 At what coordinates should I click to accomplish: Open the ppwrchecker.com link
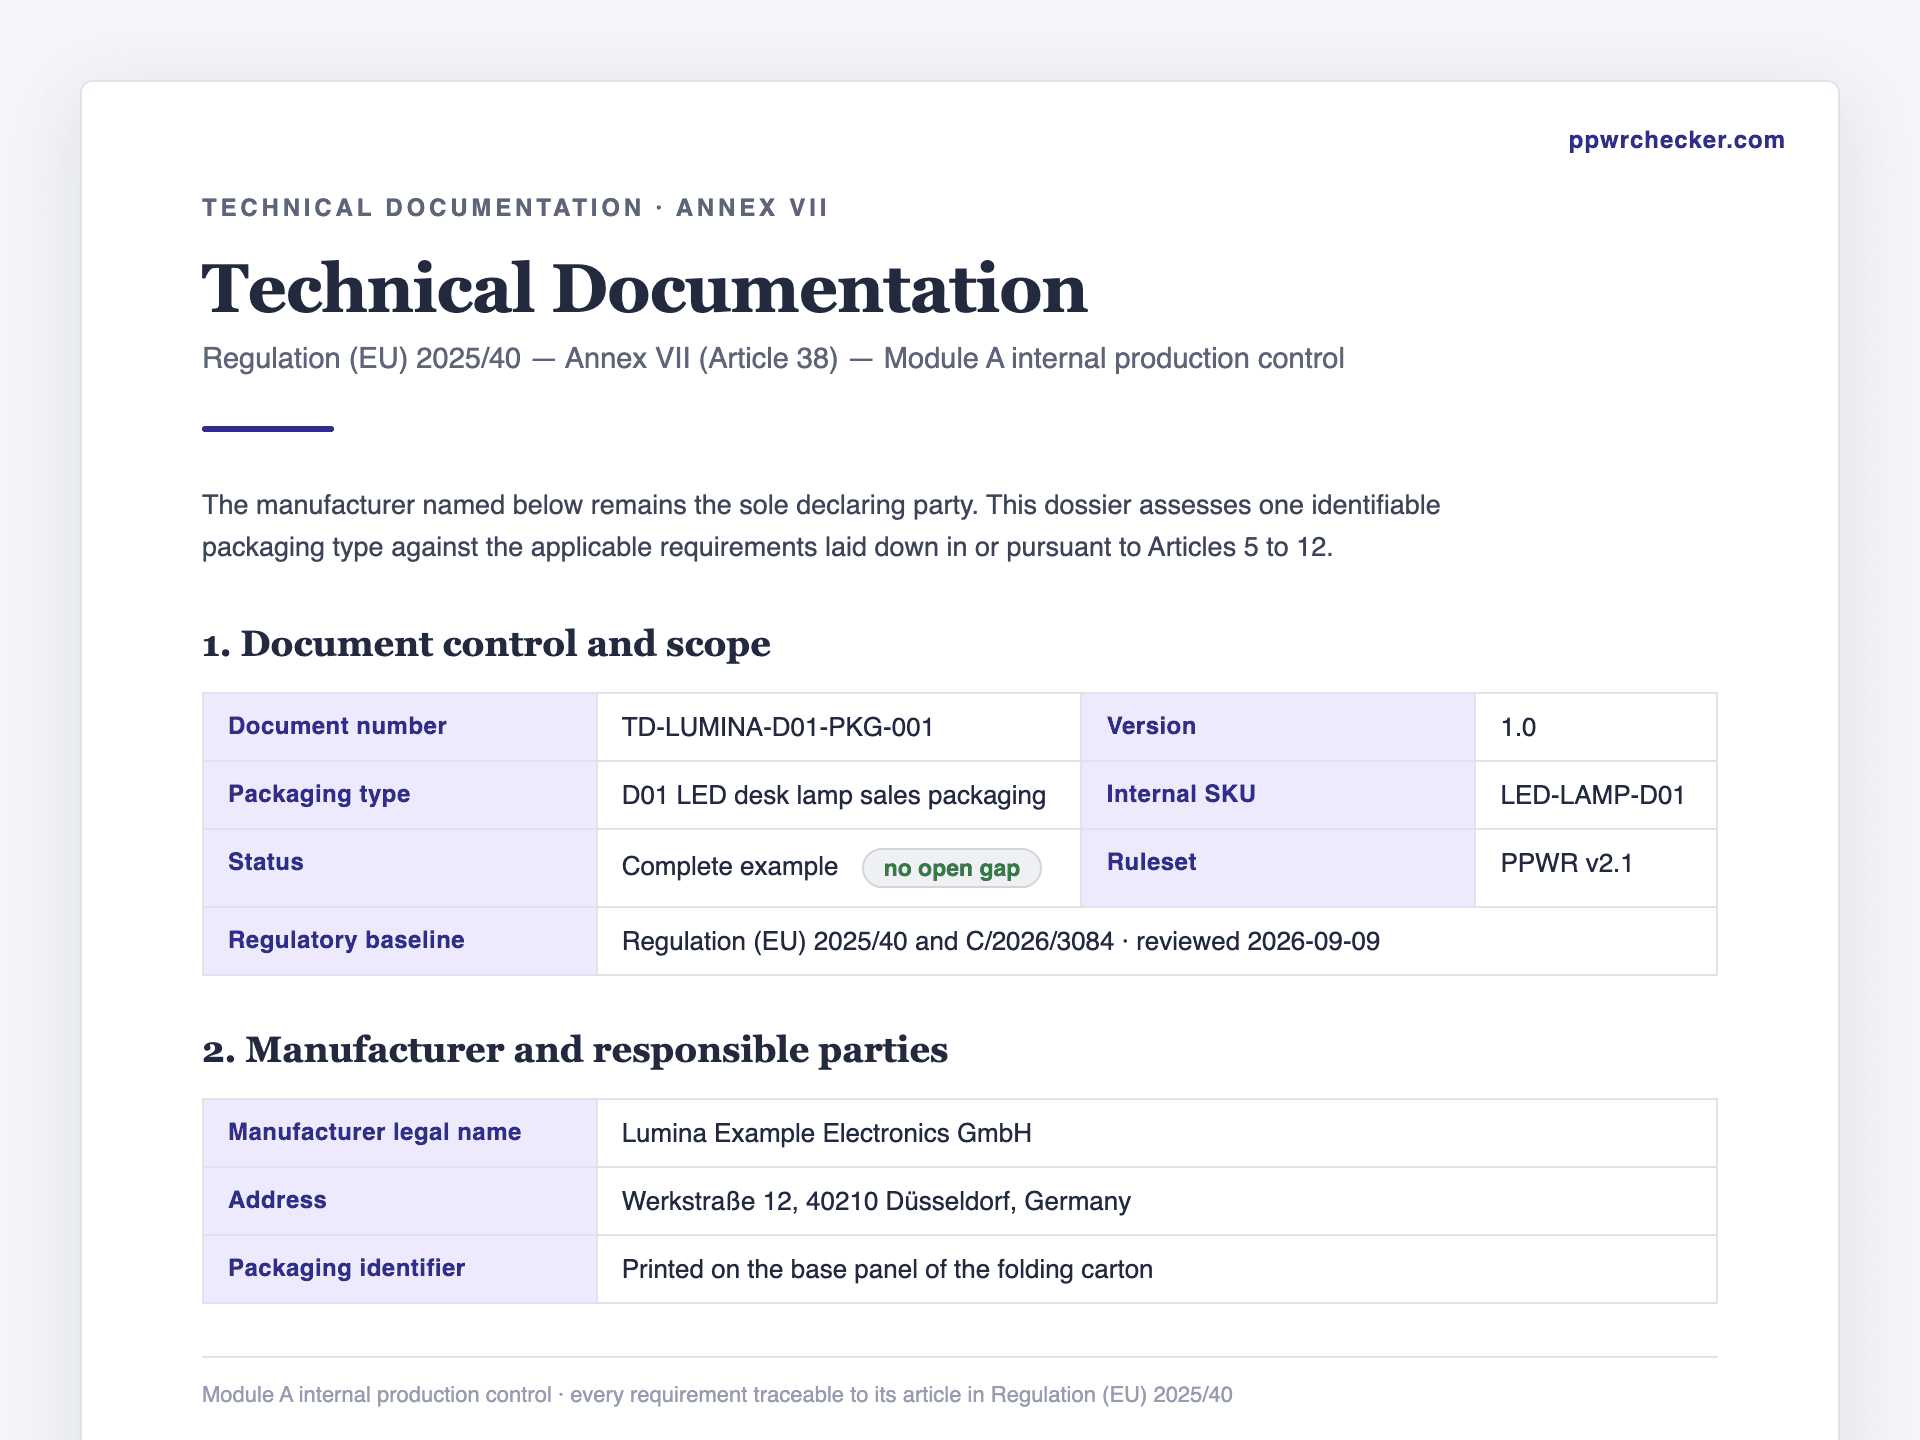pos(1676,140)
